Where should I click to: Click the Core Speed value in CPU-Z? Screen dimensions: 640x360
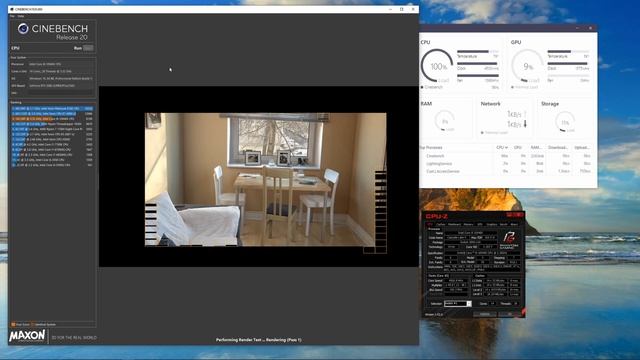[456, 280]
